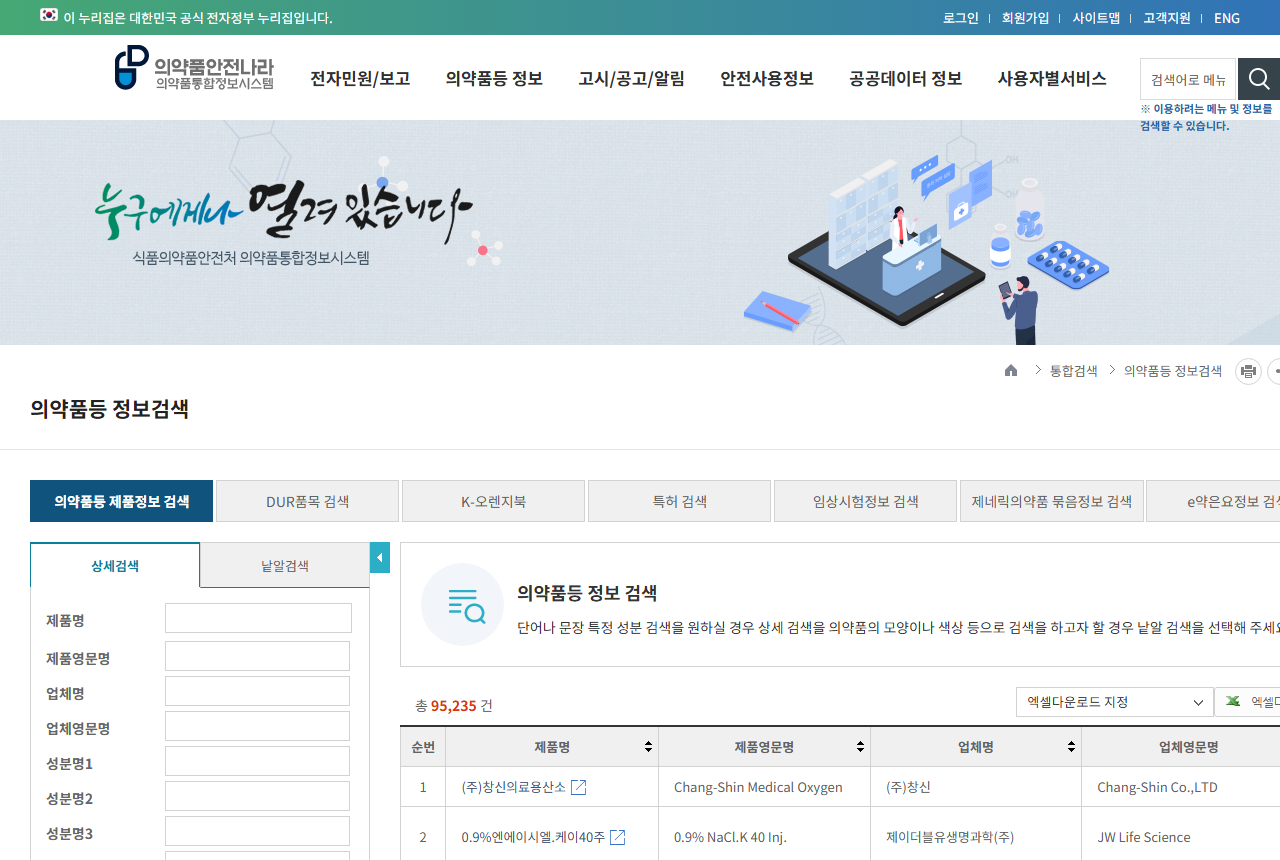Sort by 제품영문명 column arrows

[x=860, y=747]
